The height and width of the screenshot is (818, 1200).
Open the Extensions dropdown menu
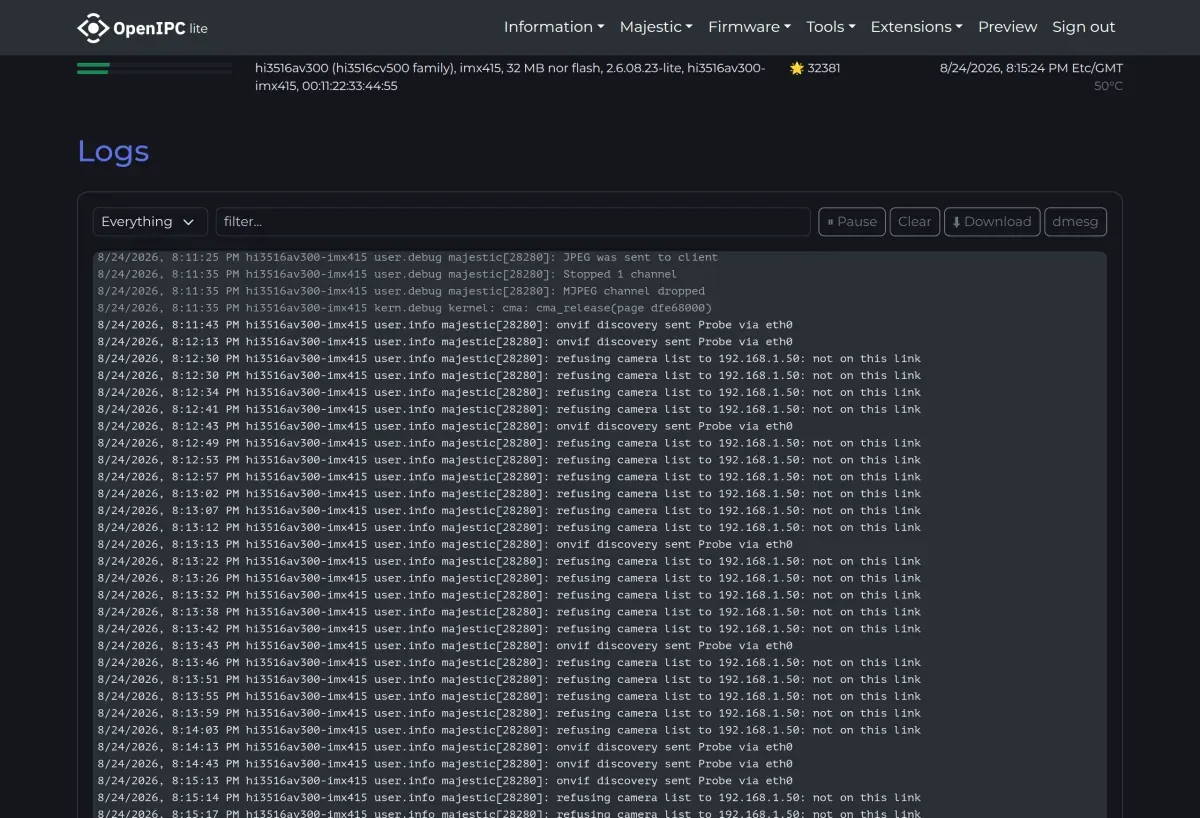(916, 27)
